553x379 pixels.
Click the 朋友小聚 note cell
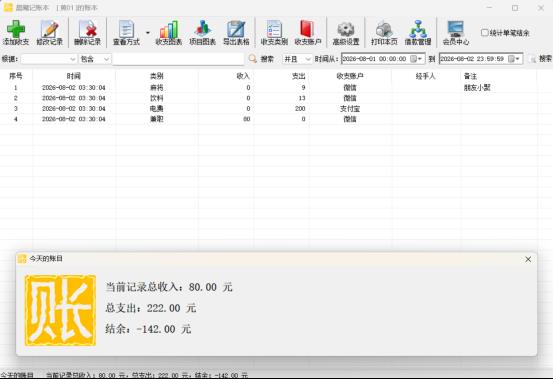click(x=477, y=87)
